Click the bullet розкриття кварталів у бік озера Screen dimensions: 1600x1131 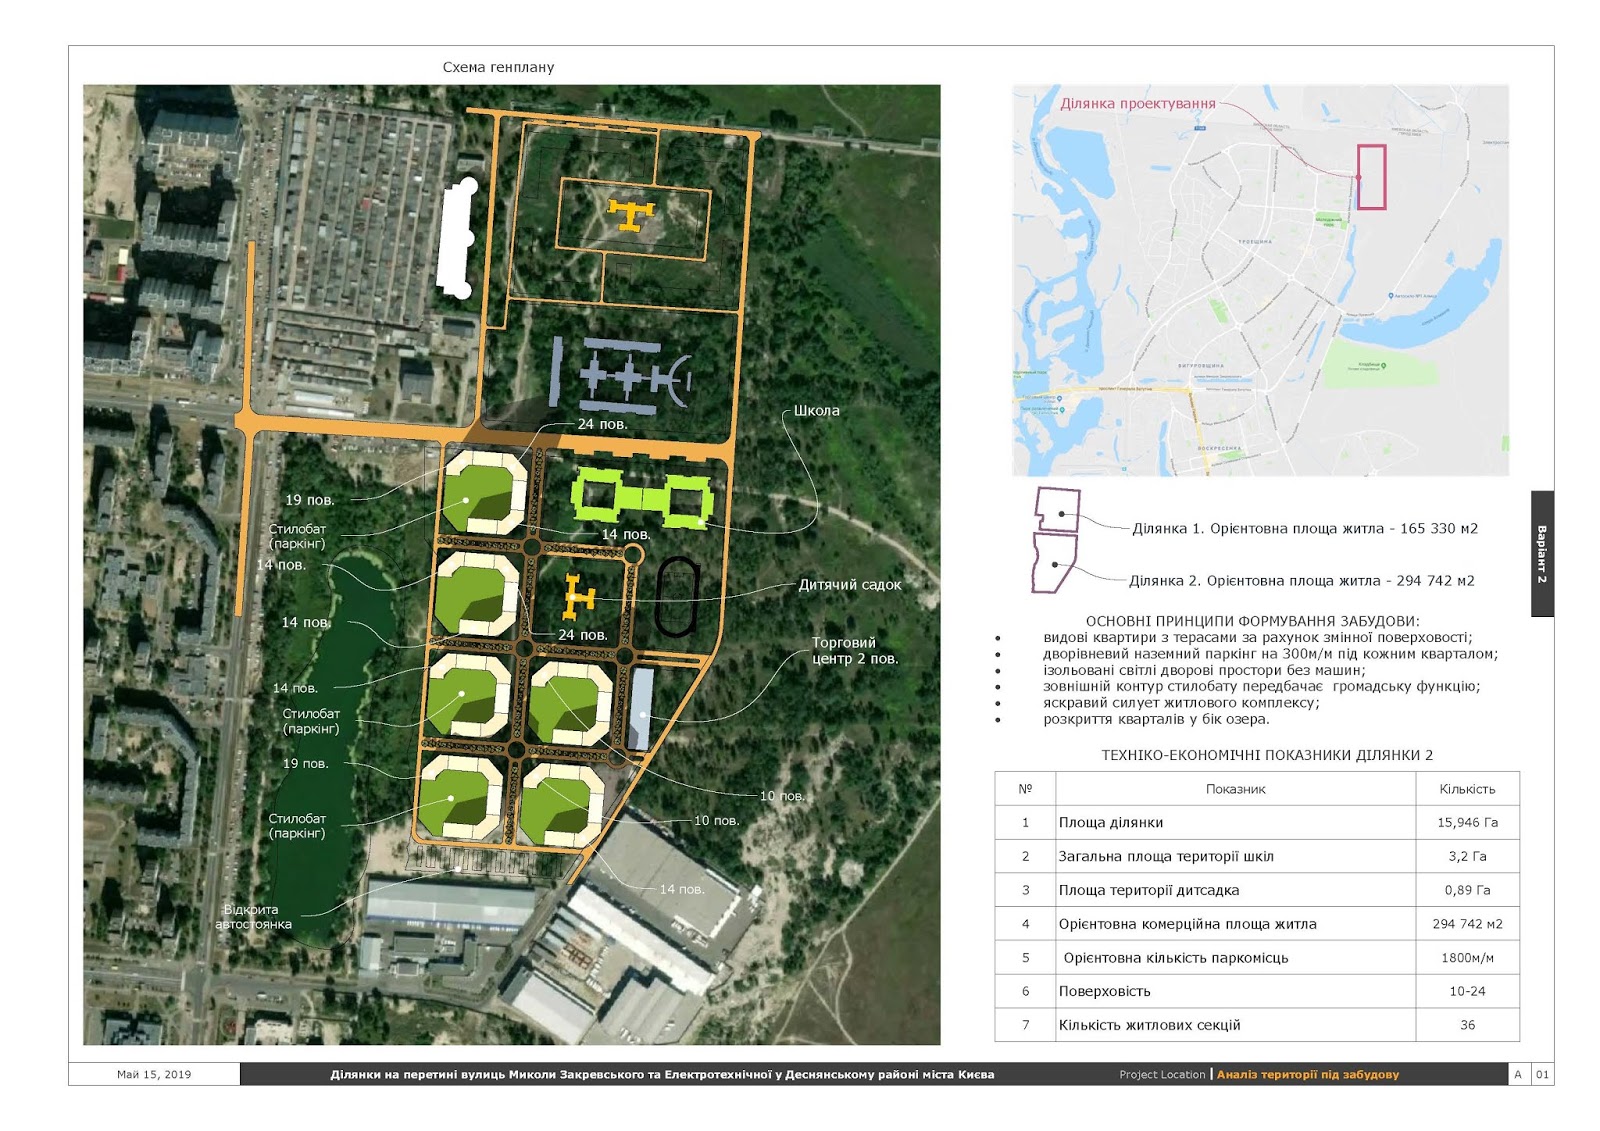[x=1156, y=719]
